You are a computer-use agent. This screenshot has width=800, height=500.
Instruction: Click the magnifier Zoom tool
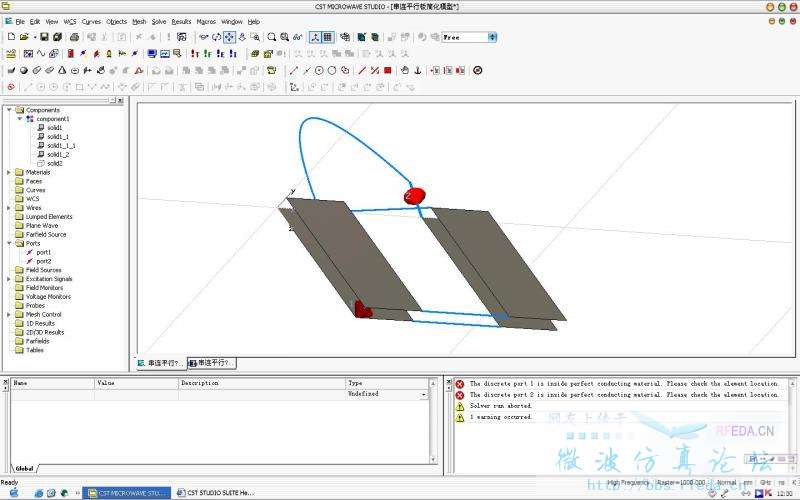point(272,37)
